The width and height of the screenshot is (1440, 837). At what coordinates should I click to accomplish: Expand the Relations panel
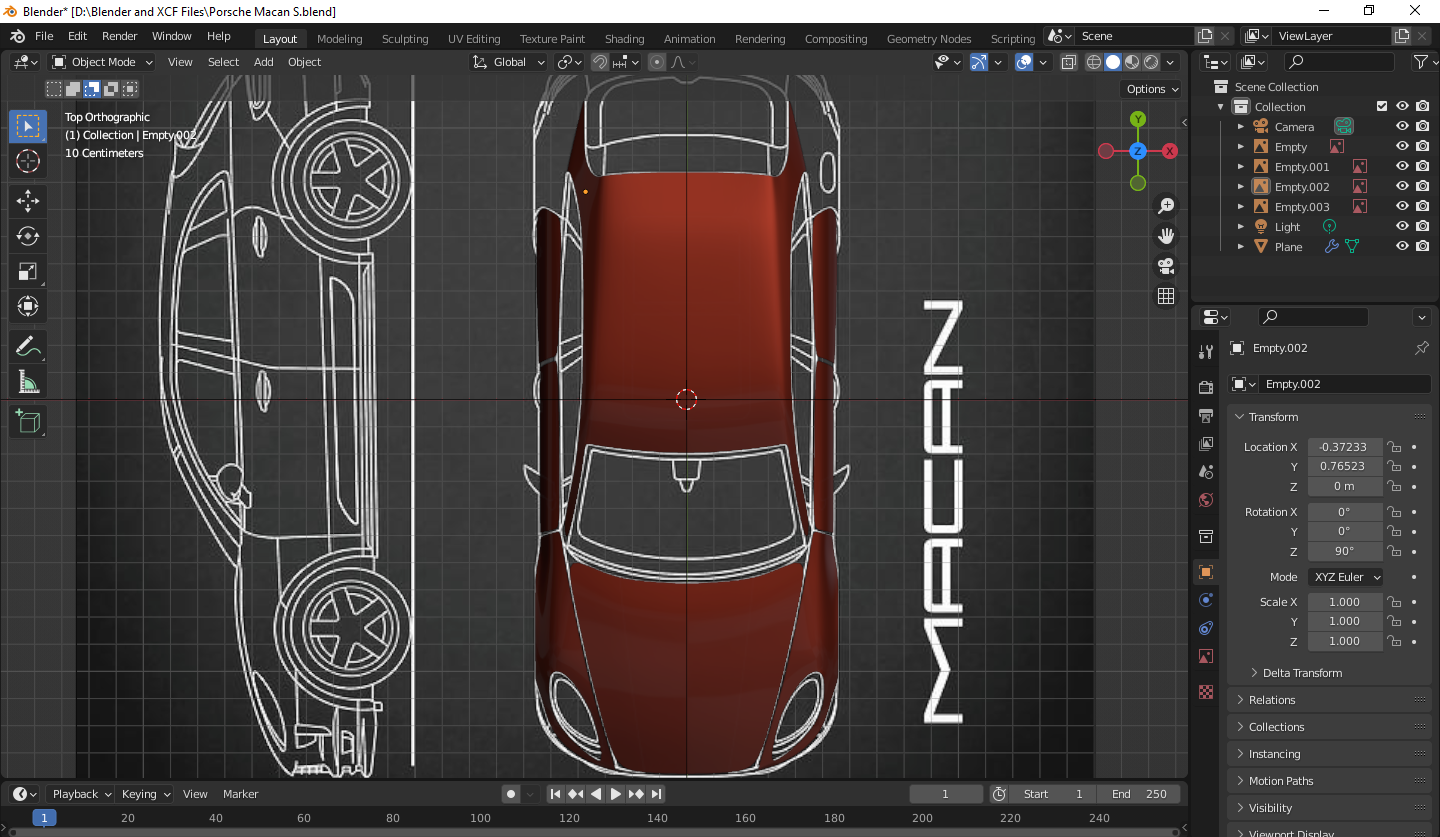pos(1329,700)
